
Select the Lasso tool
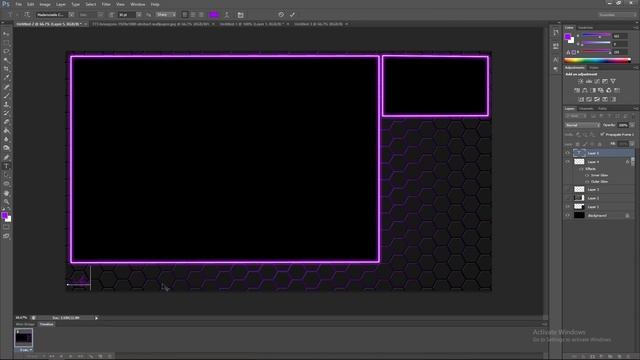click(6, 51)
